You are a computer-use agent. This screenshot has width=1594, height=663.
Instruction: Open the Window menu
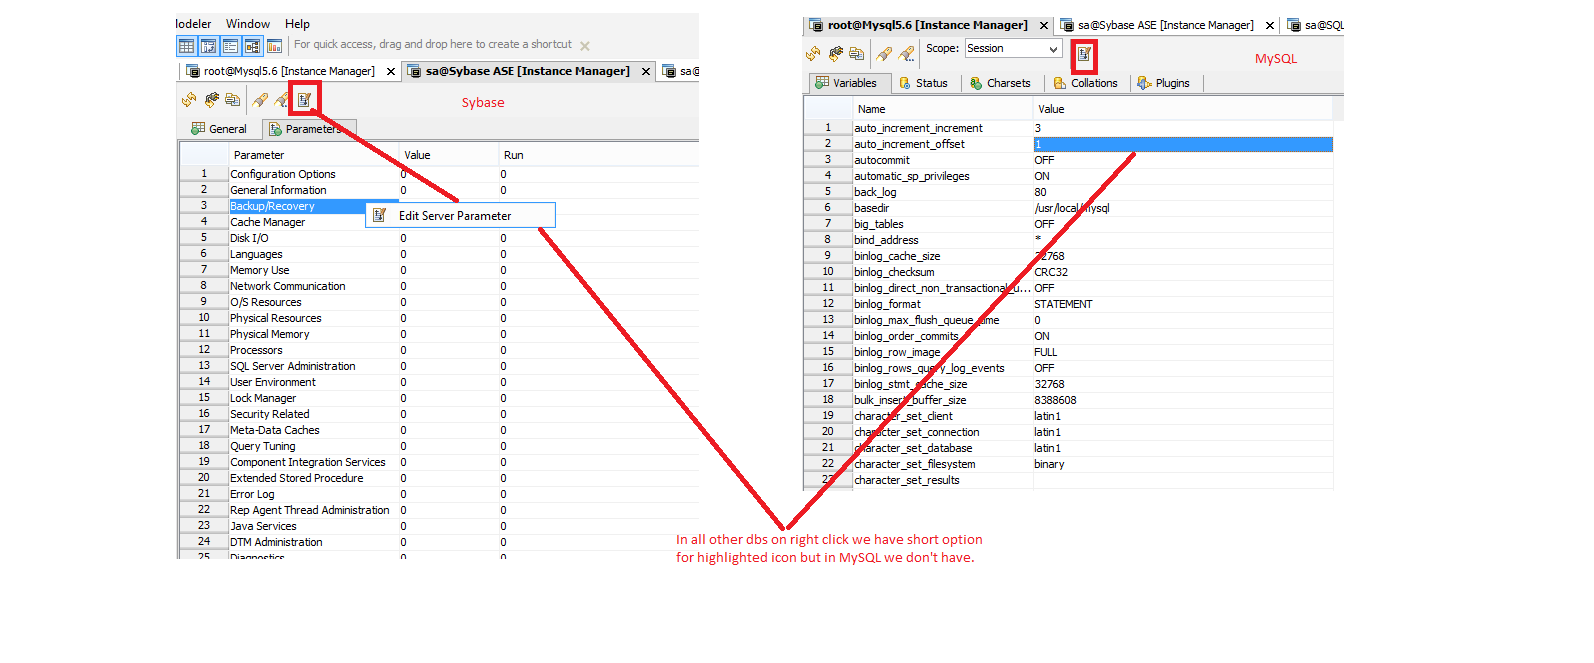tap(248, 24)
